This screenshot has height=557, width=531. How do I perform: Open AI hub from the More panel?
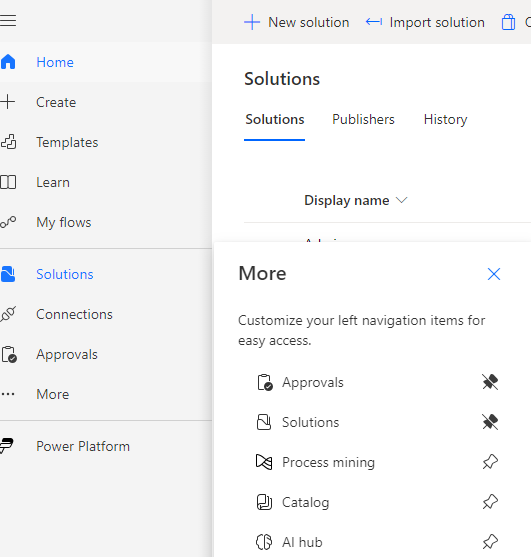[302, 542]
